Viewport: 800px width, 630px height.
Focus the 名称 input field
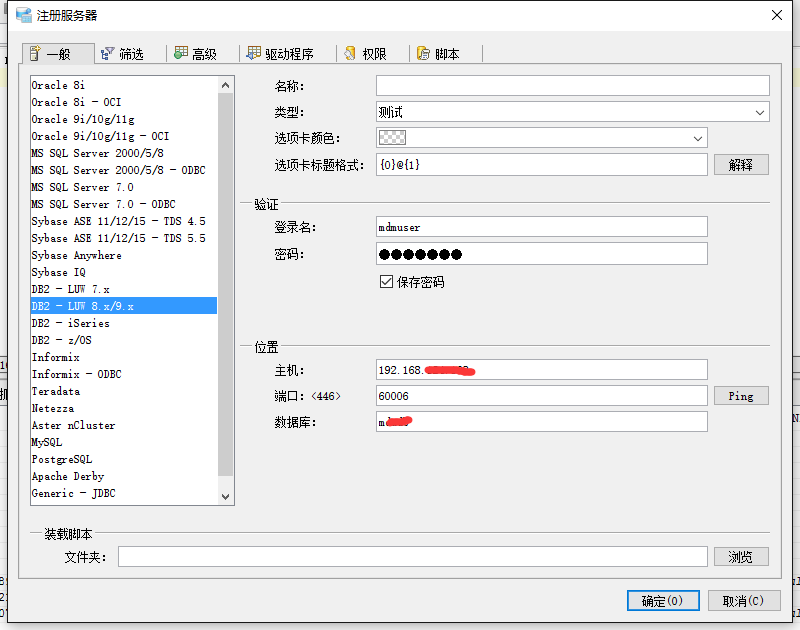point(572,86)
